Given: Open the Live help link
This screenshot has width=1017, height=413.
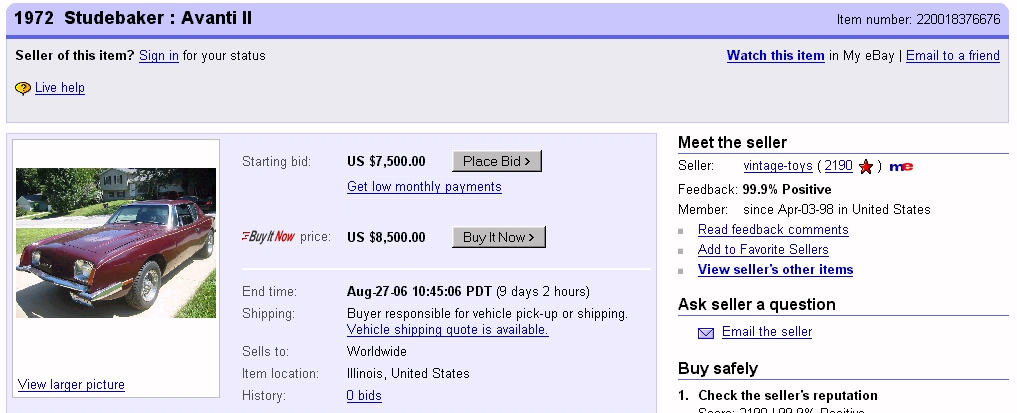Looking at the screenshot, I should [60, 88].
